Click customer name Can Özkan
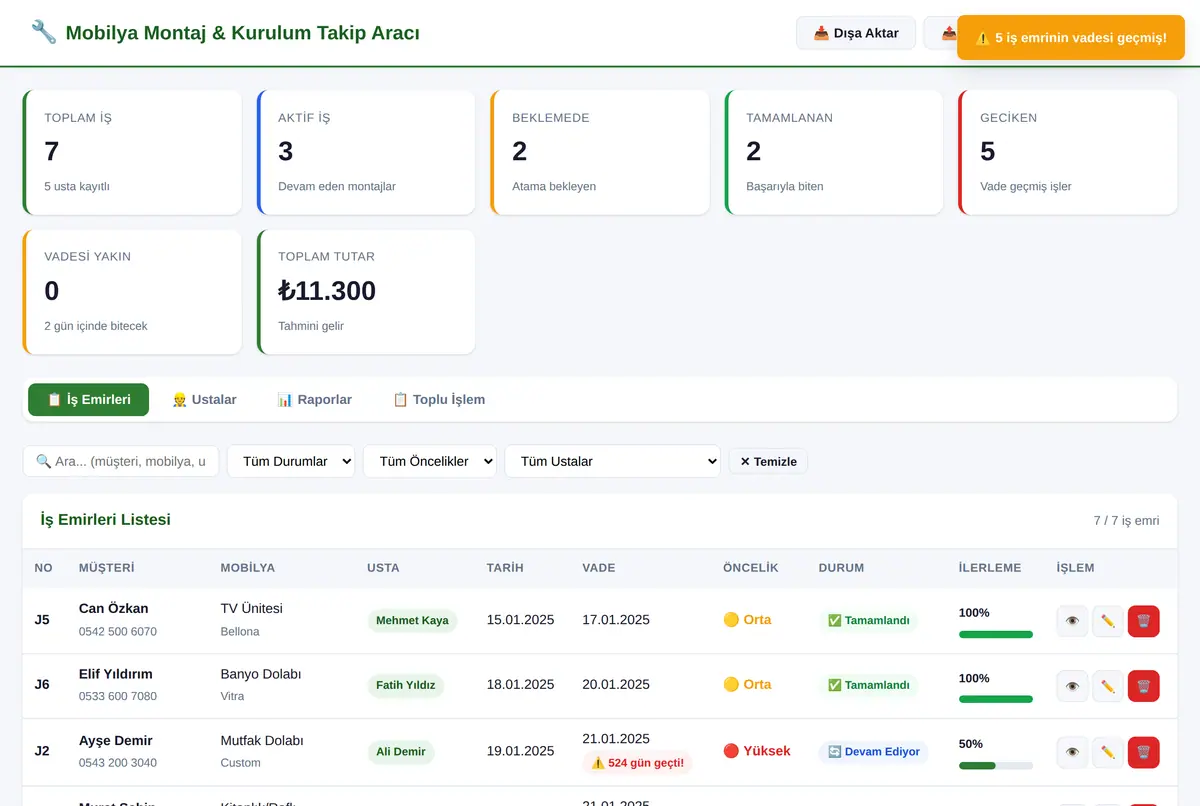This screenshot has height=806, width=1200. (x=114, y=608)
